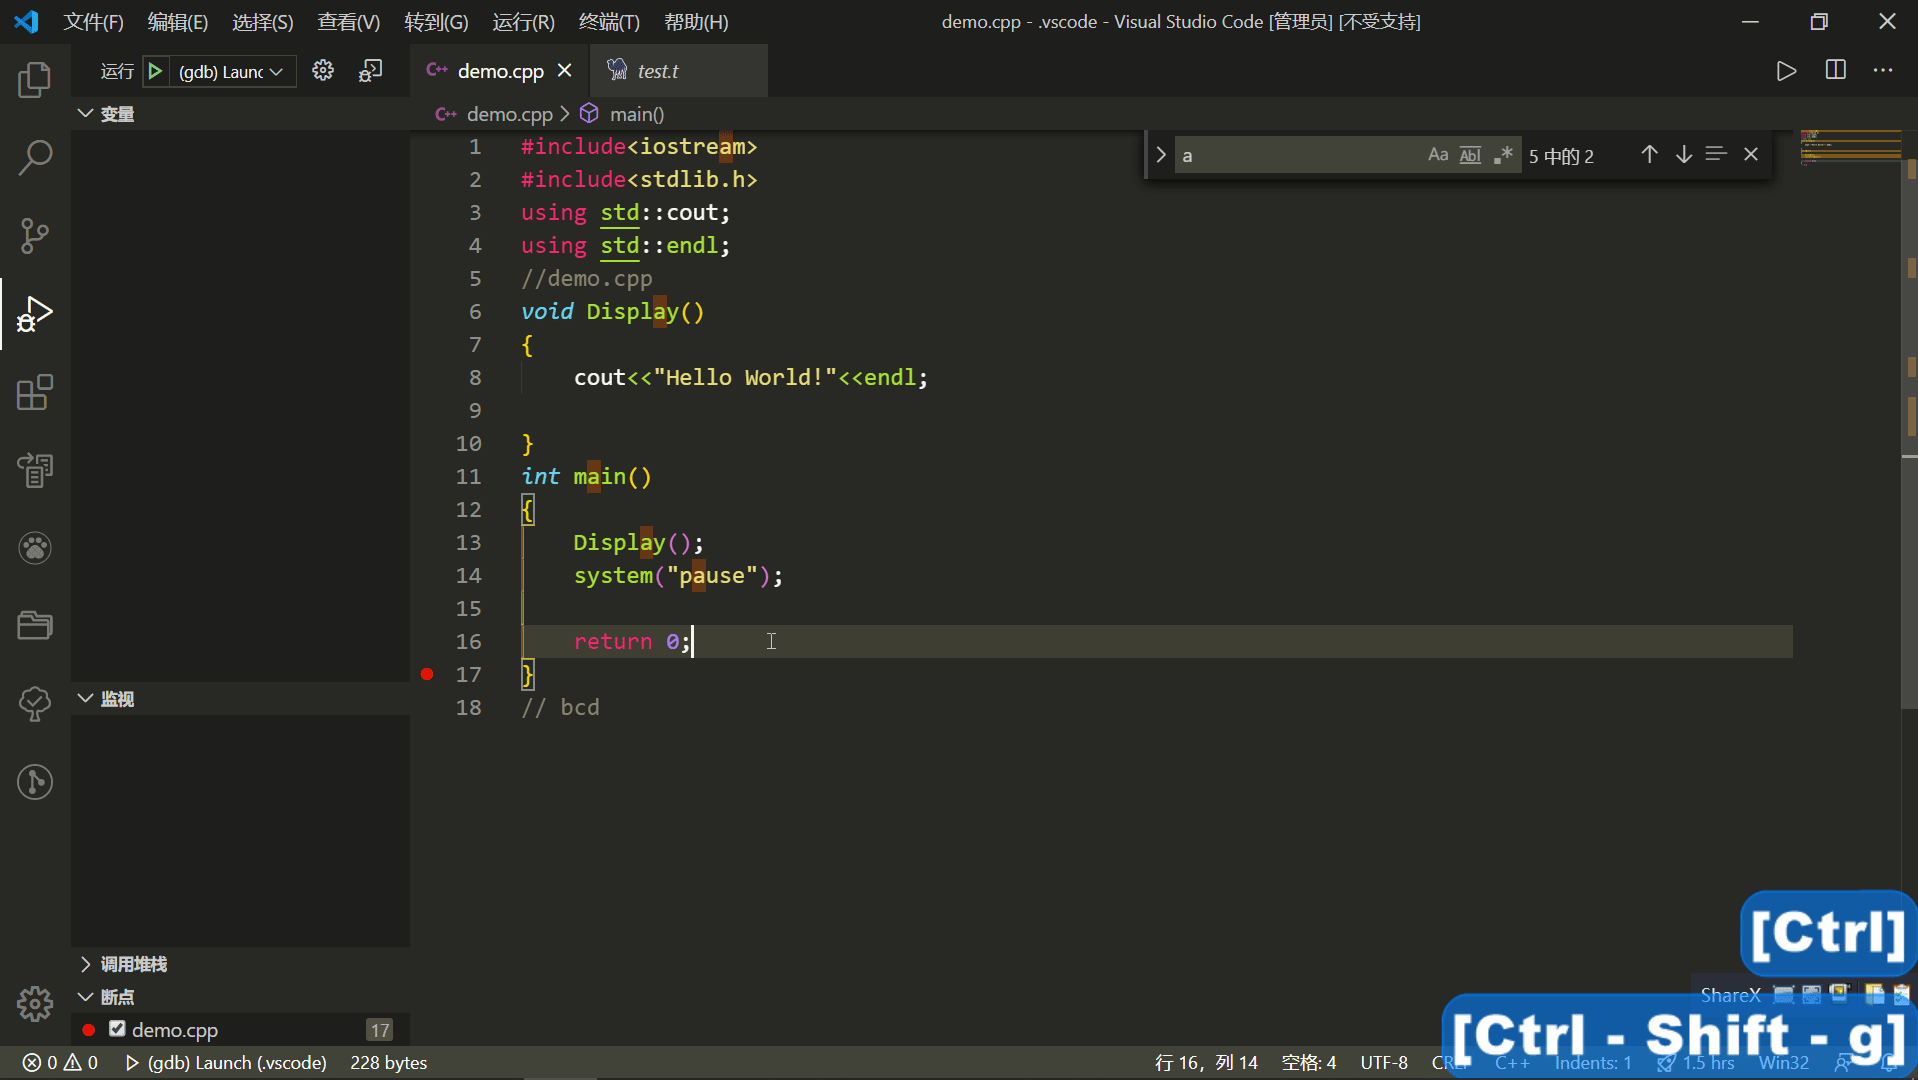Image resolution: width=1918 pixels, height=1080 pixels.
Task: Open the Explorer view in activity bar
Action: 35,80
